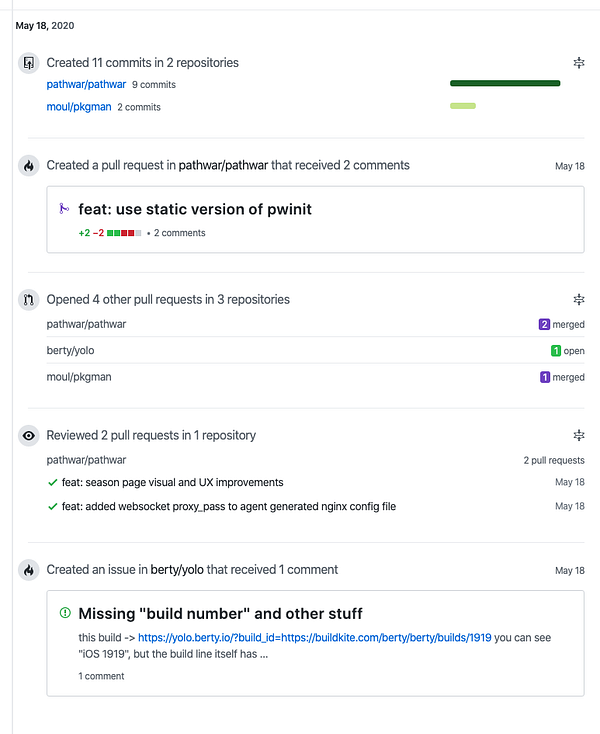Open the yolo.berty.io build URL link
Viewport: 600px width, 734px height.
[x=314, y=637]
